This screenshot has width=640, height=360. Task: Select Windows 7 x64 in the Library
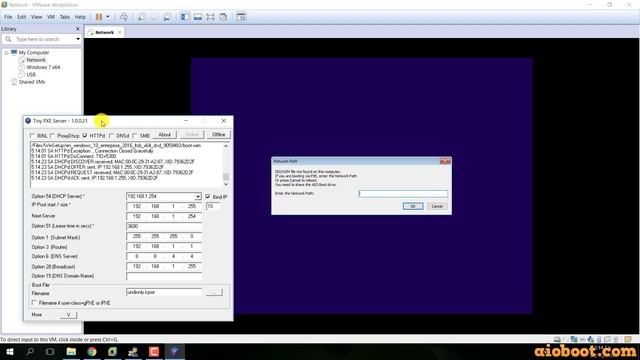43,67
